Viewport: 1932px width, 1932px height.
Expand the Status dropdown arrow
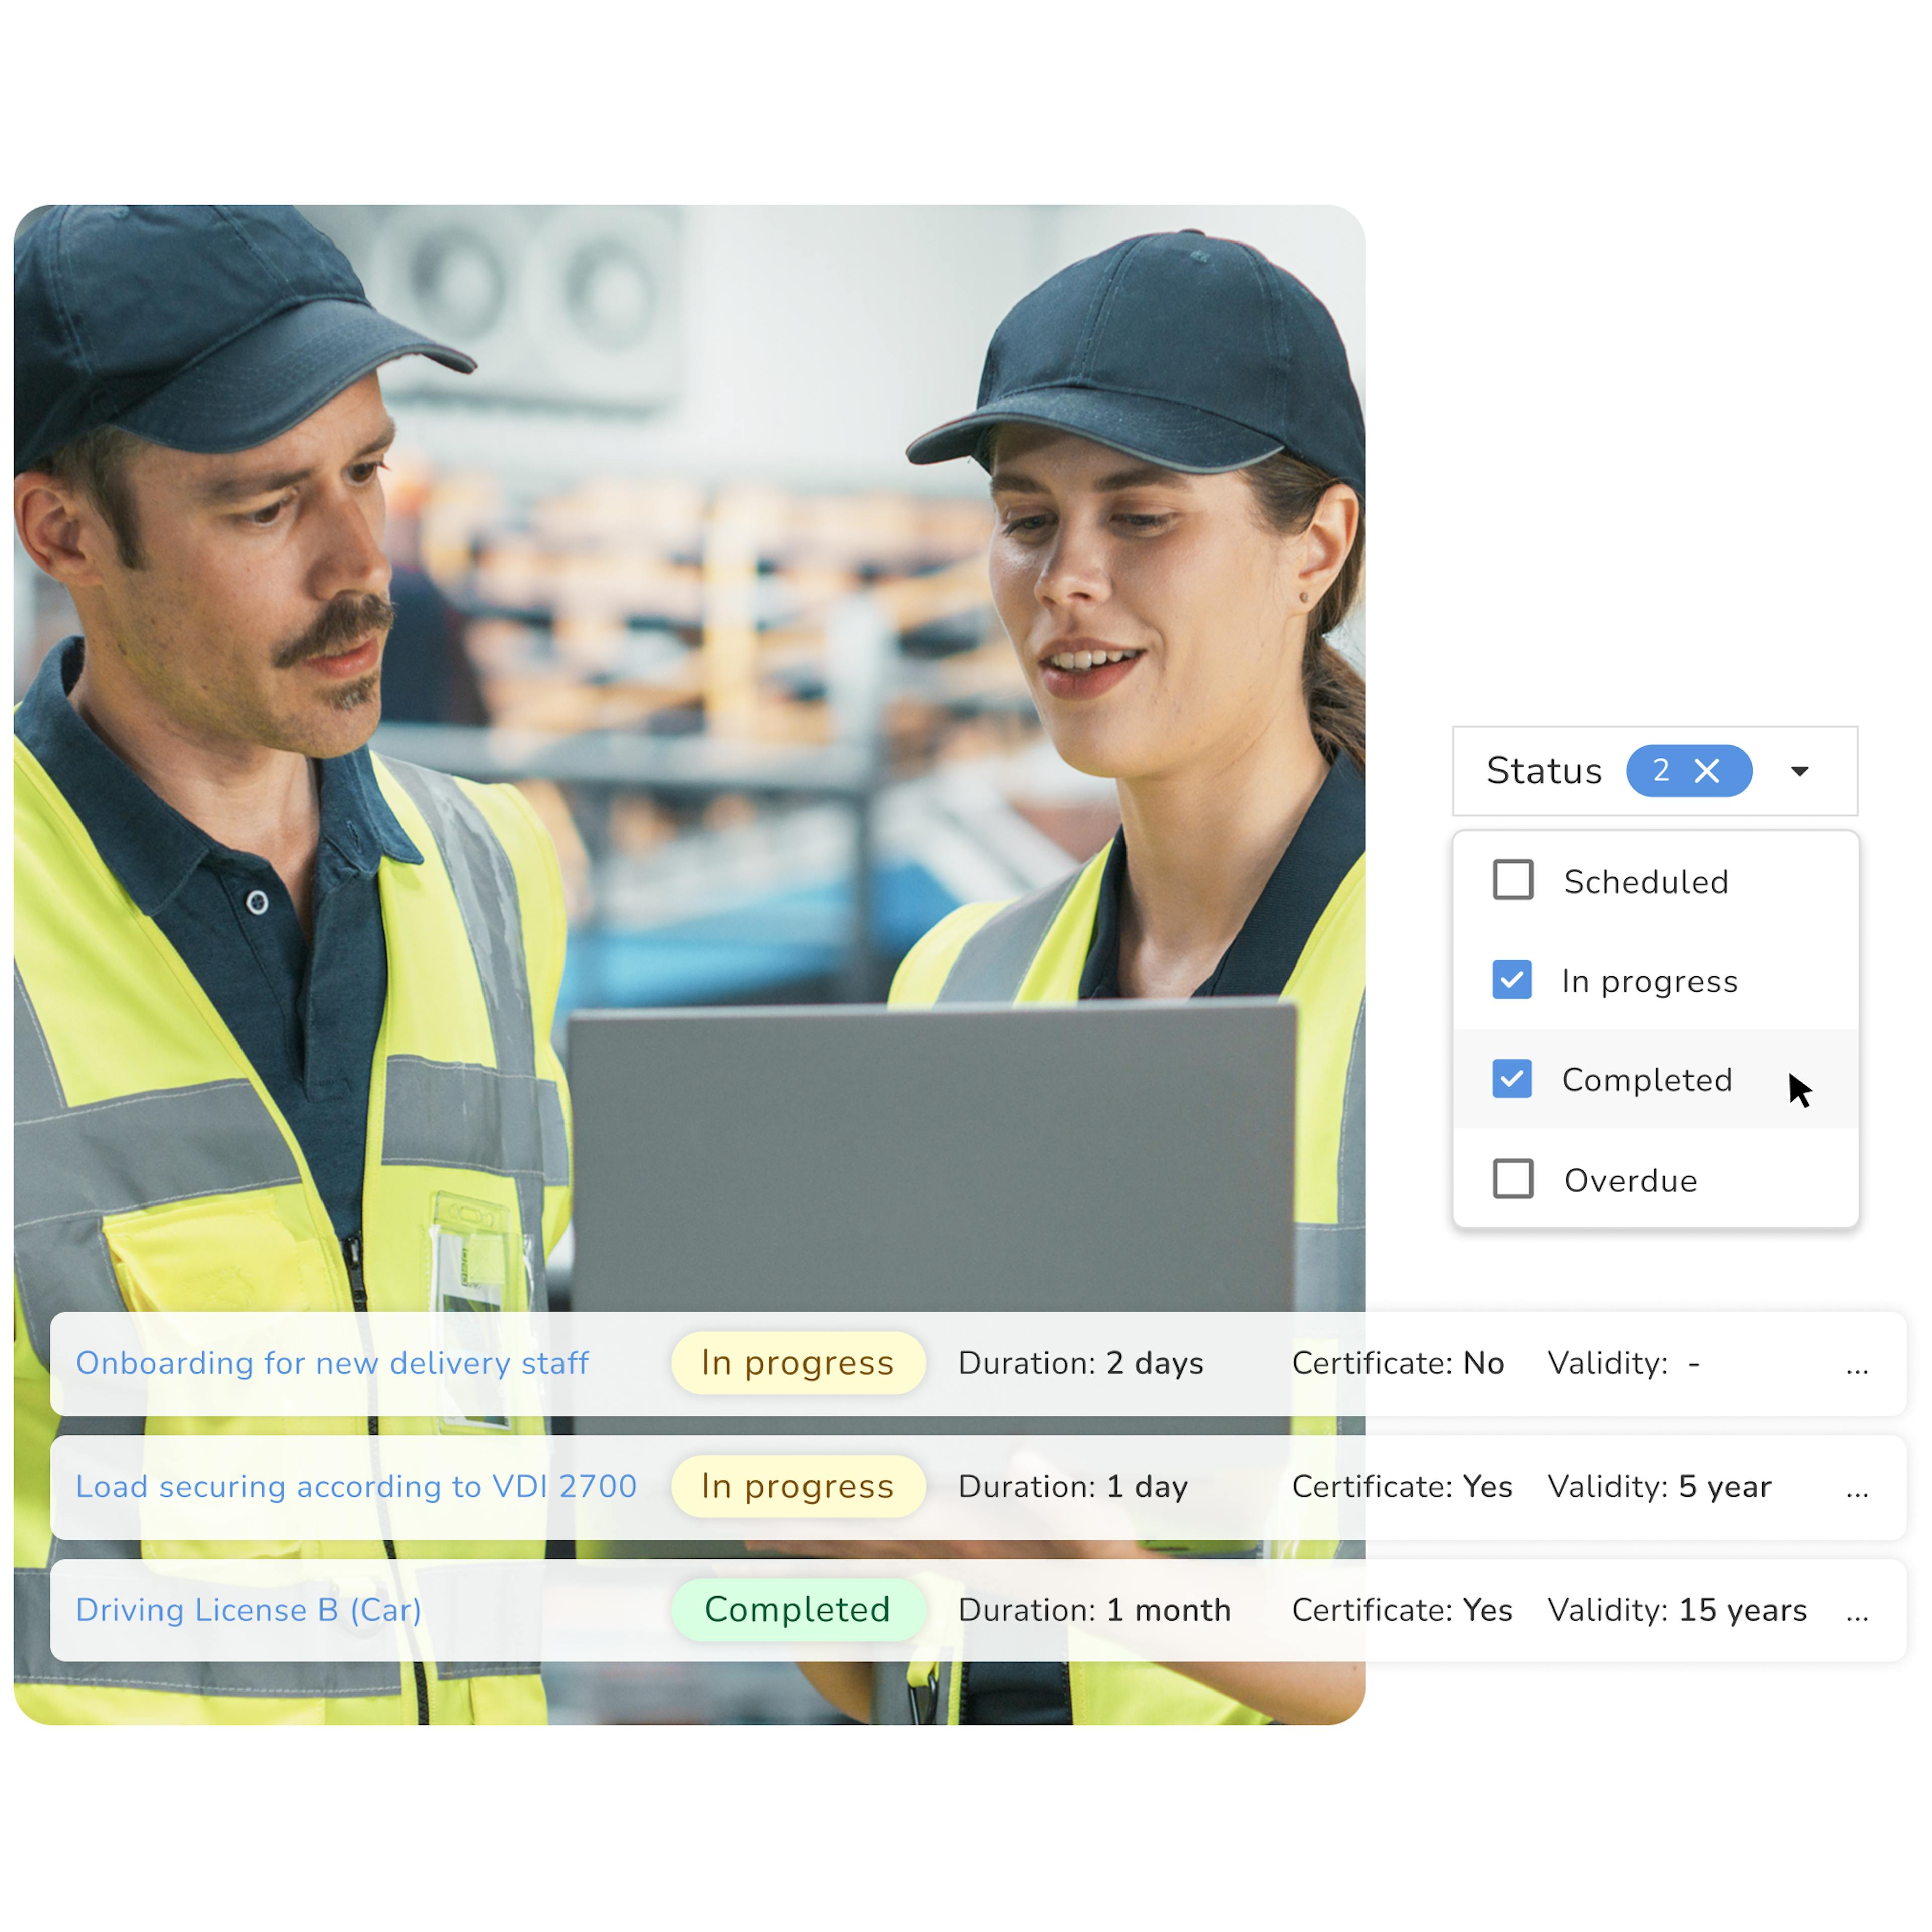1799,771
